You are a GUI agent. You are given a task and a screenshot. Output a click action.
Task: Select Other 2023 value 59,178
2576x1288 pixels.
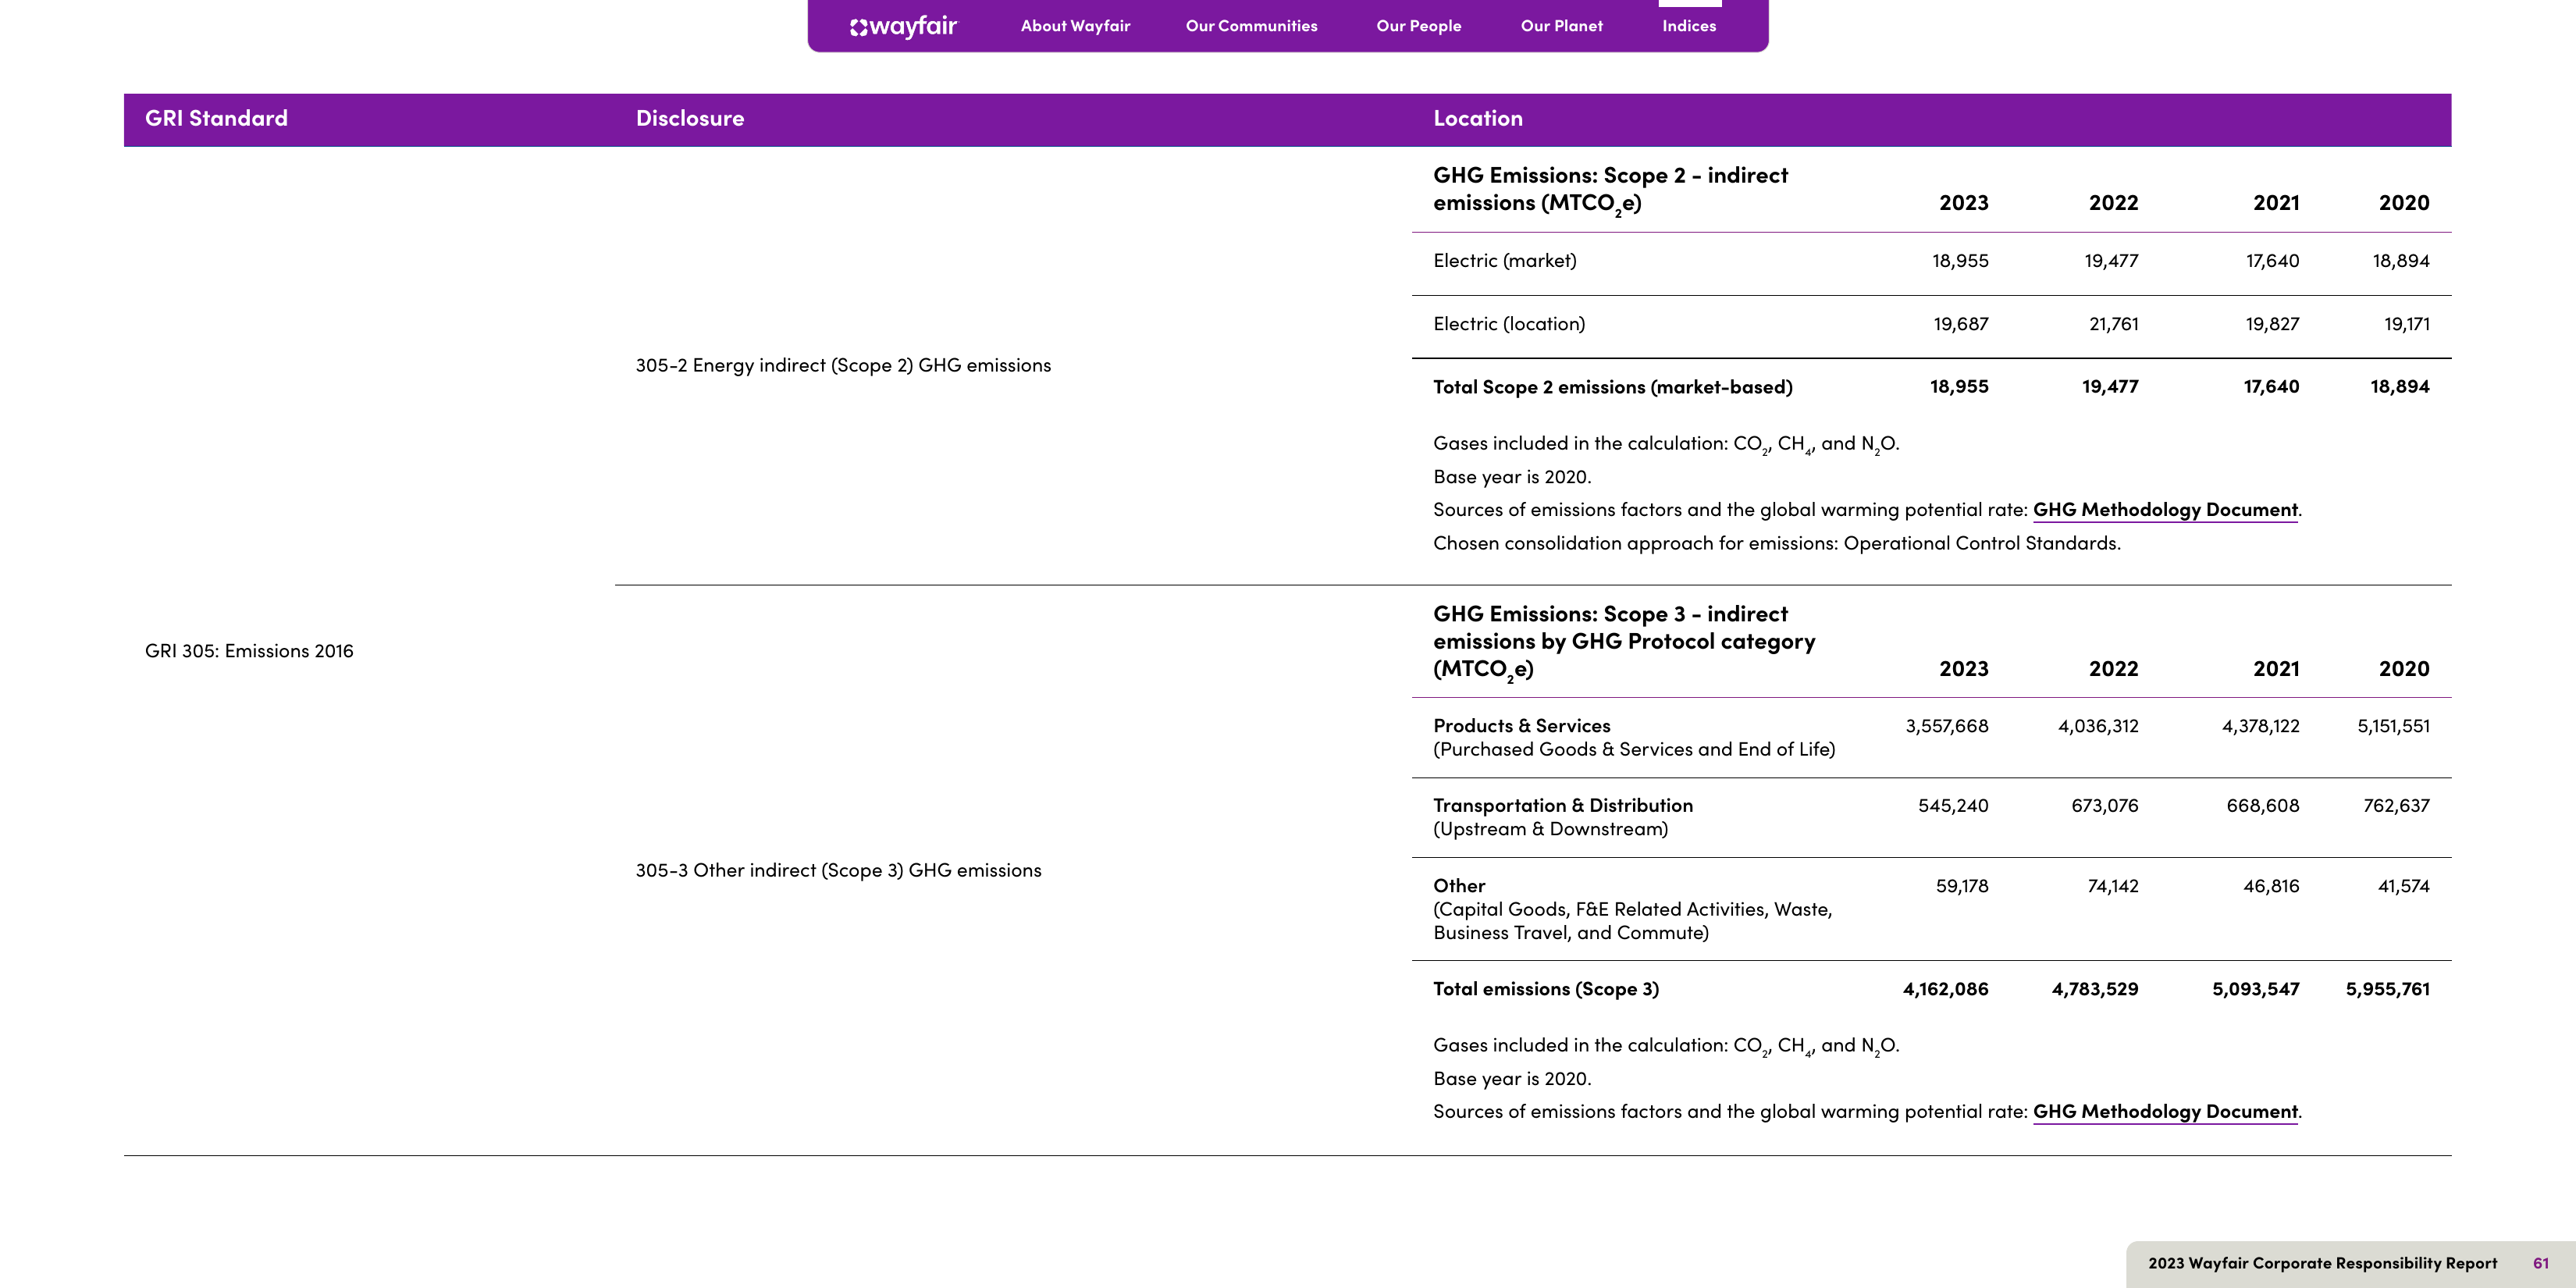(1962, 886)
